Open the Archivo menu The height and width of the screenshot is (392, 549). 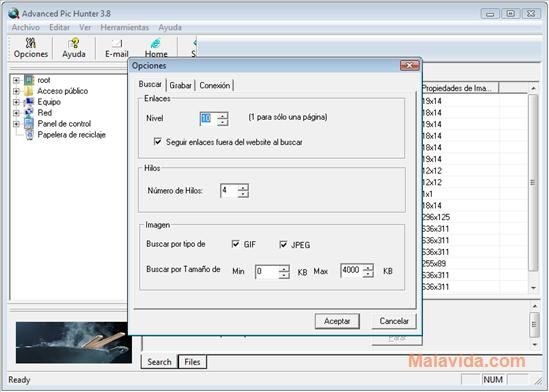[26, 27]
